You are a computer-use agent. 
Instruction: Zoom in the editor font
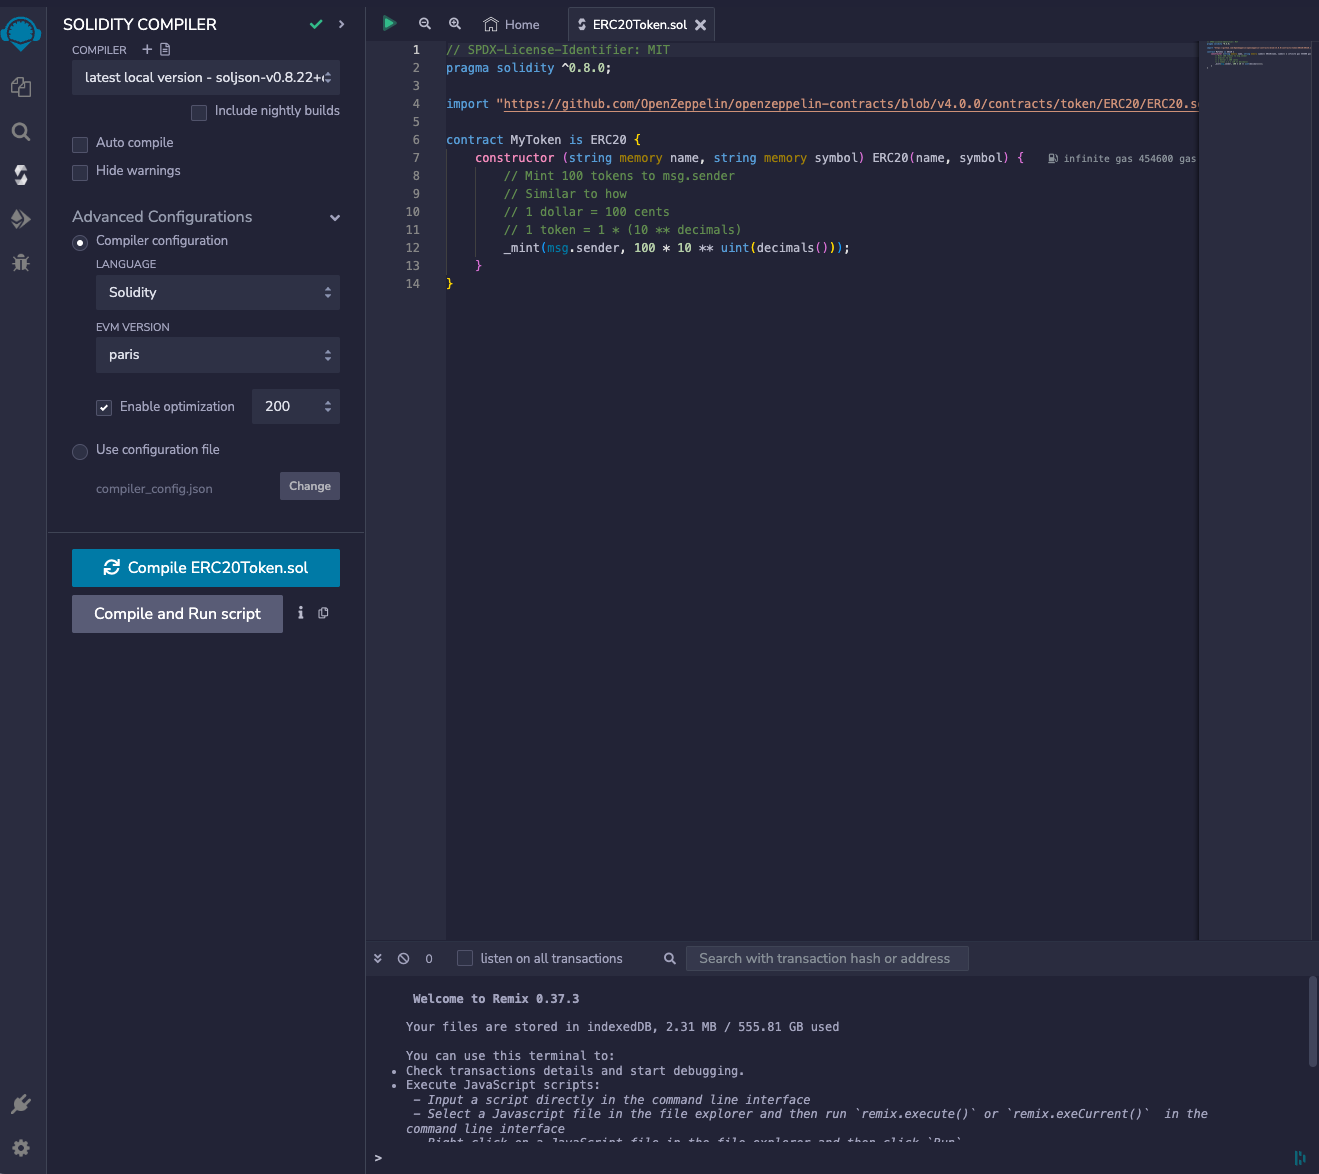tap(455, 24)
